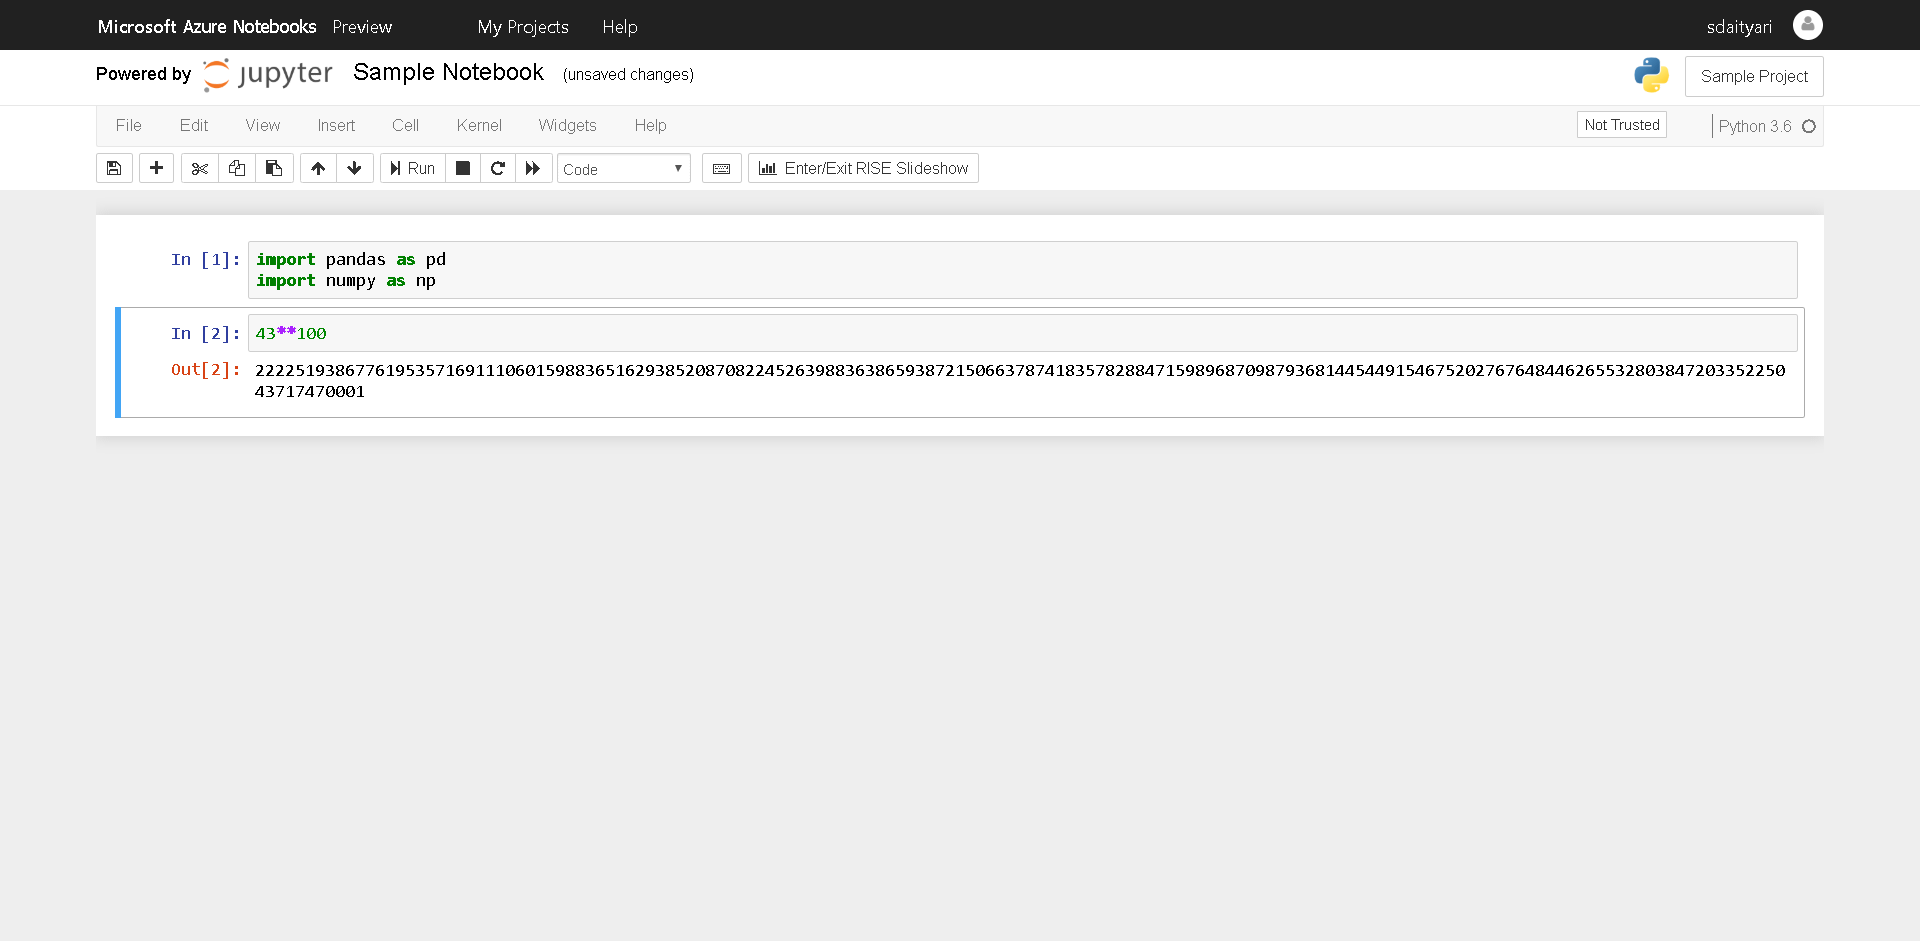Viewport: 1920px width, 941px height.
Task: Click Enter/Exit RISE Slideshow button
Action: click(863, 168)
